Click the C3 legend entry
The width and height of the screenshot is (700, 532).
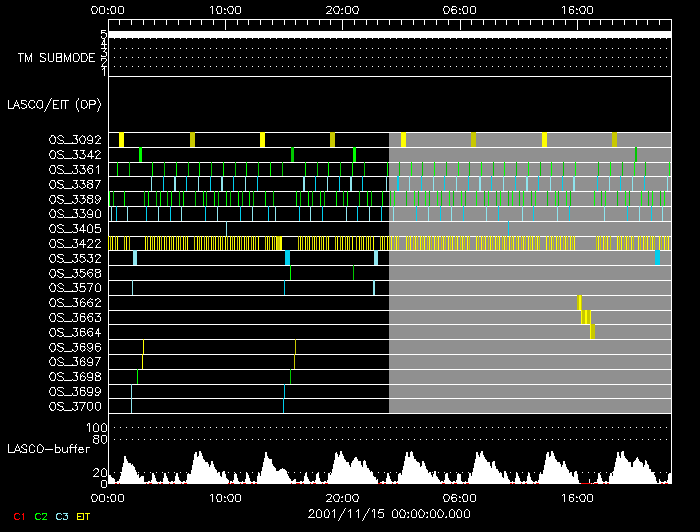coord(62,516)
